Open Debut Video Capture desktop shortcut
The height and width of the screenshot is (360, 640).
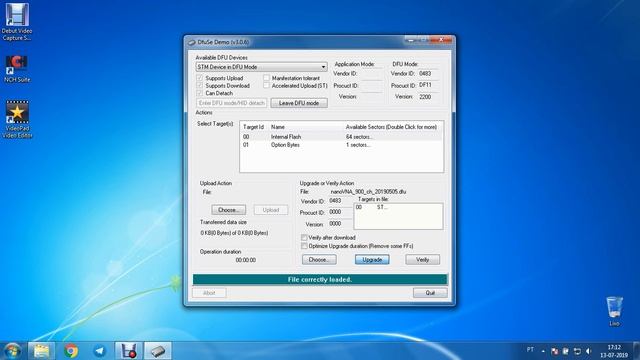click(x=17, y=22)
